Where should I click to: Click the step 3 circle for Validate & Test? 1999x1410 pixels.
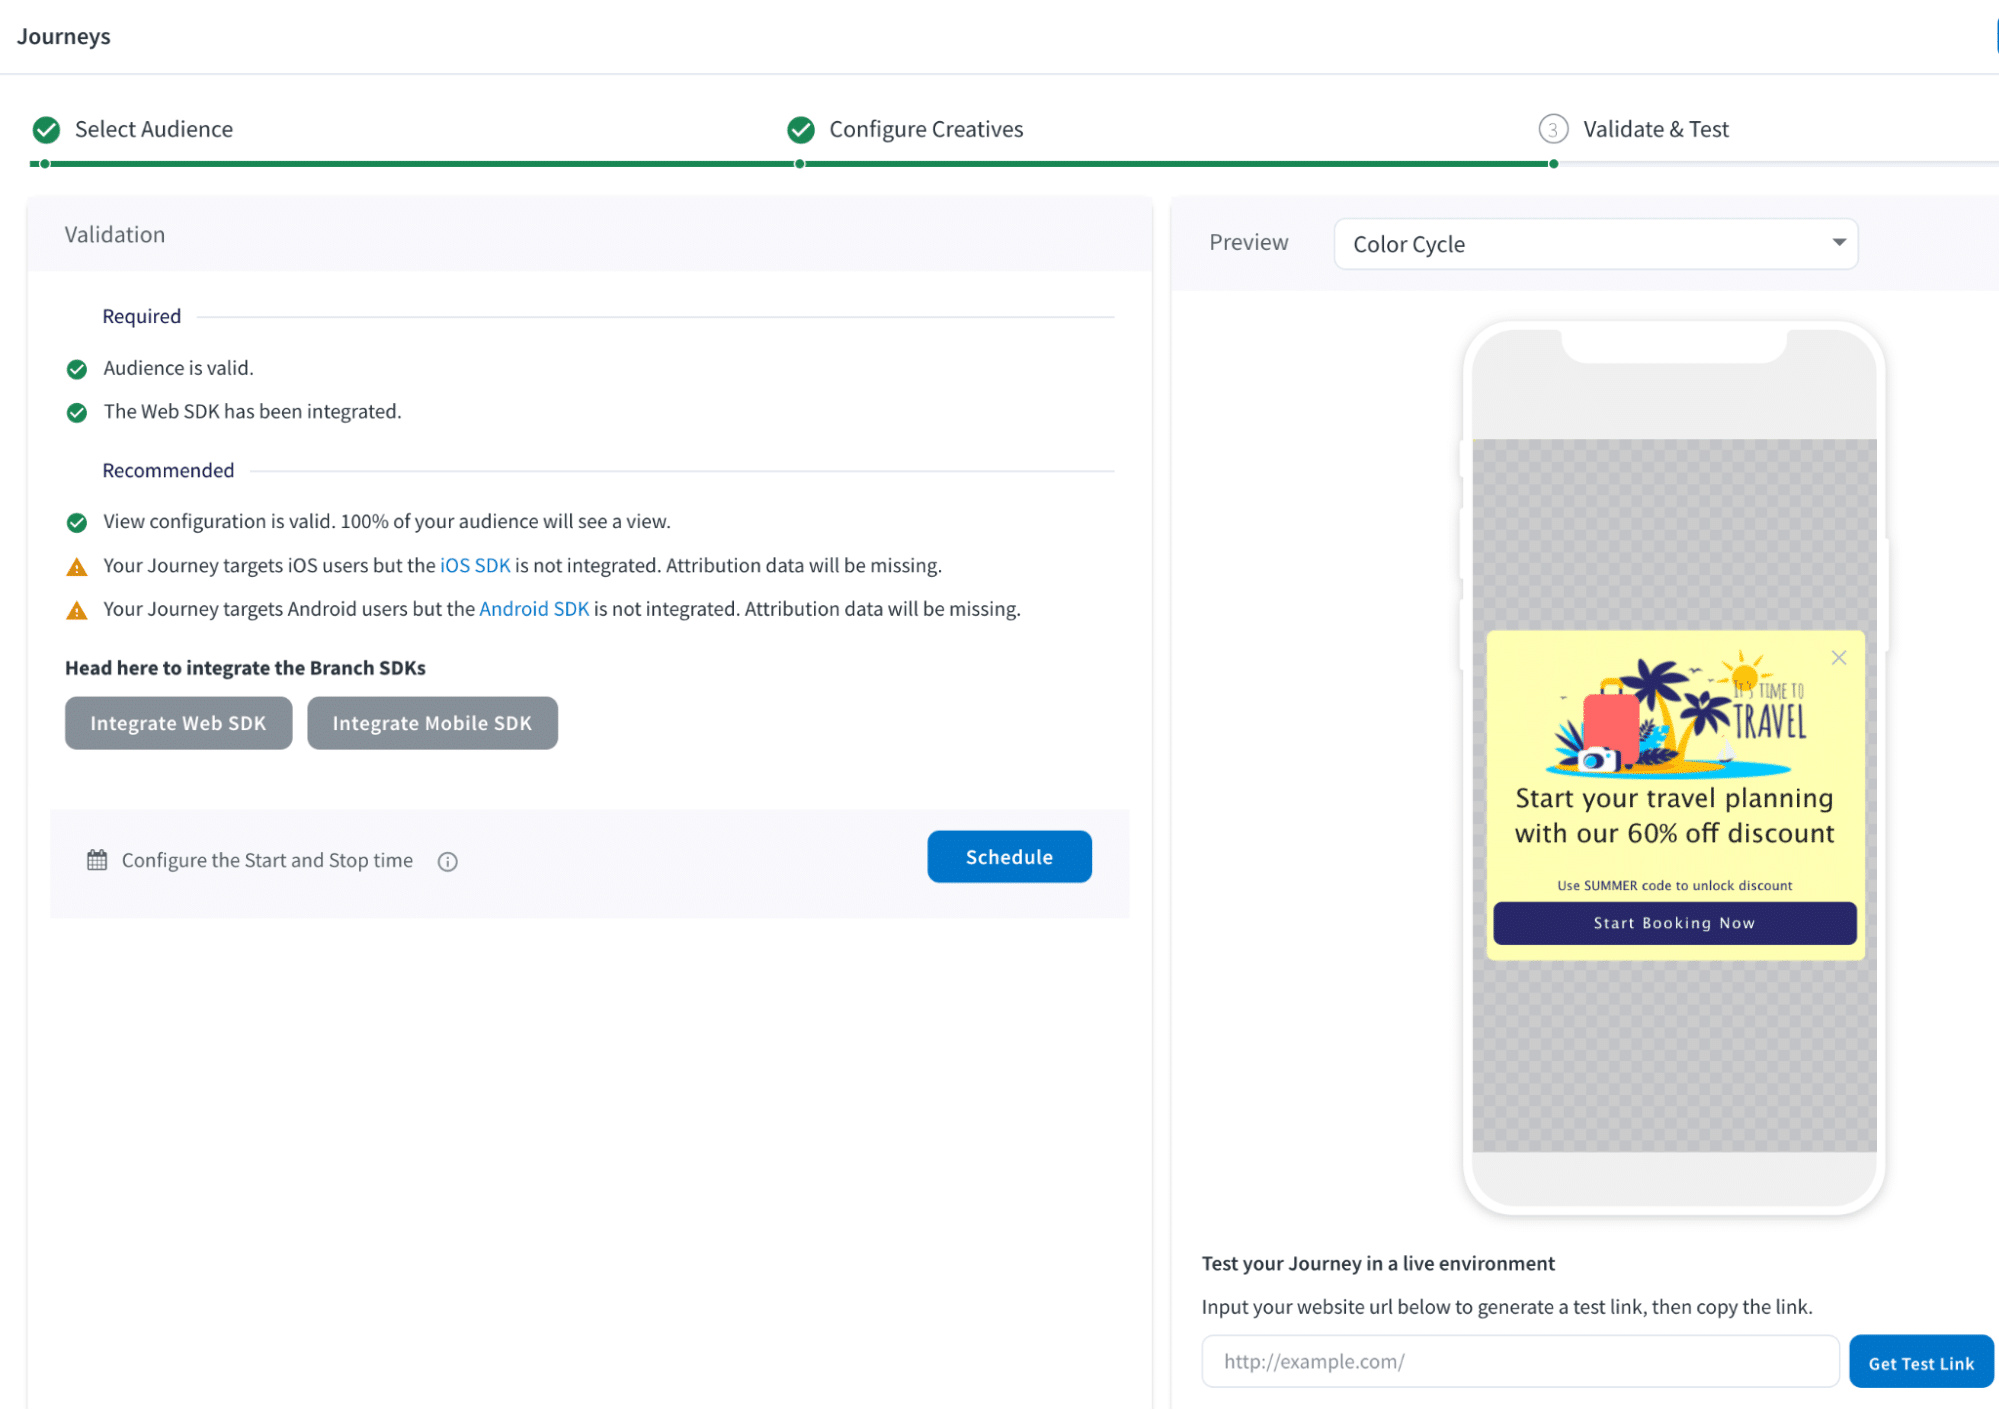pos(1551,129)
